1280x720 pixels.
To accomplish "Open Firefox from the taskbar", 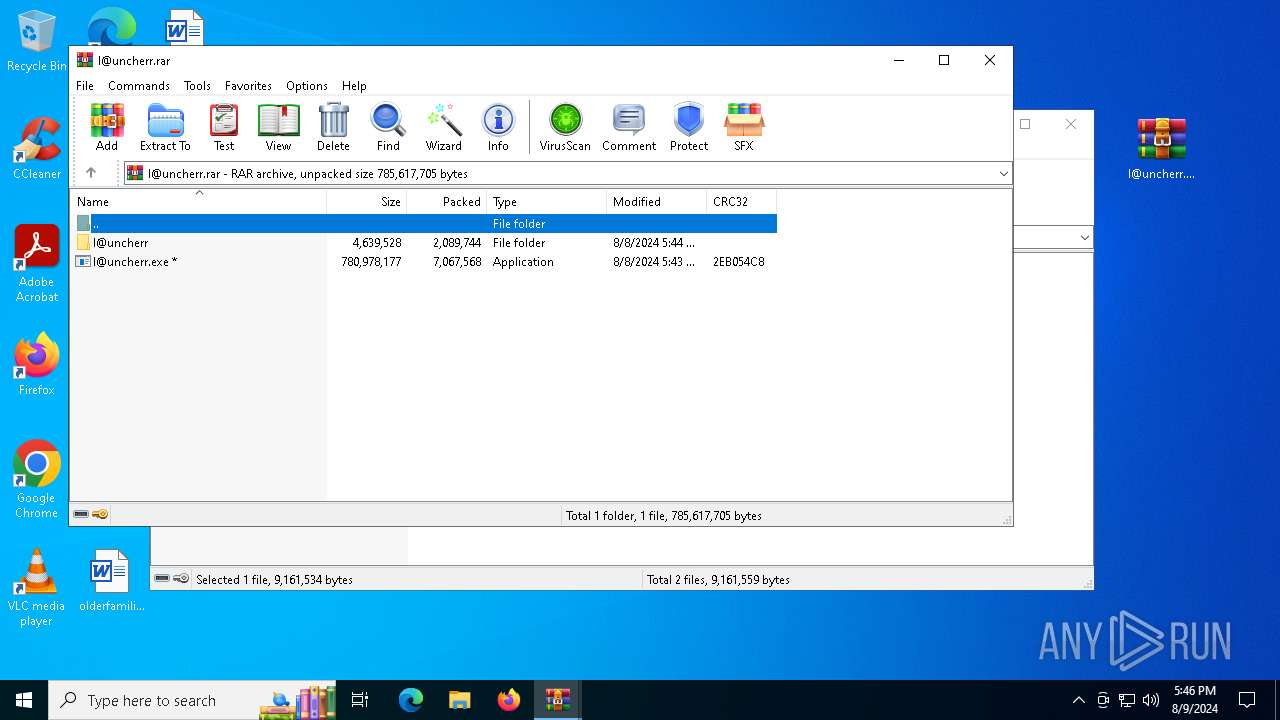I will [x=509, y=700].
